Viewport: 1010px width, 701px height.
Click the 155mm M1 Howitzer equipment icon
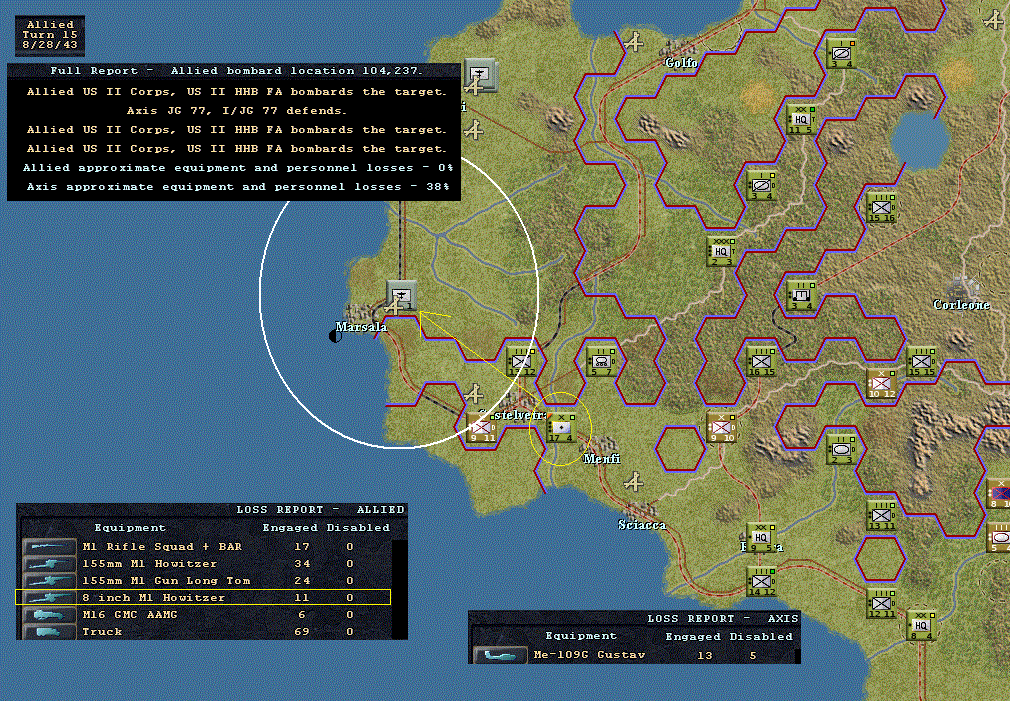pos(49,564)
